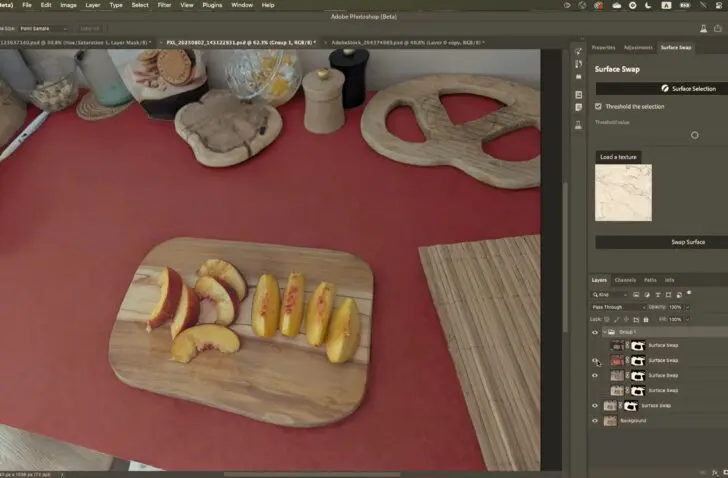728x478 pixels.
Task: Lock position icon in Layers panel
Action: click(x=626, y=319)
